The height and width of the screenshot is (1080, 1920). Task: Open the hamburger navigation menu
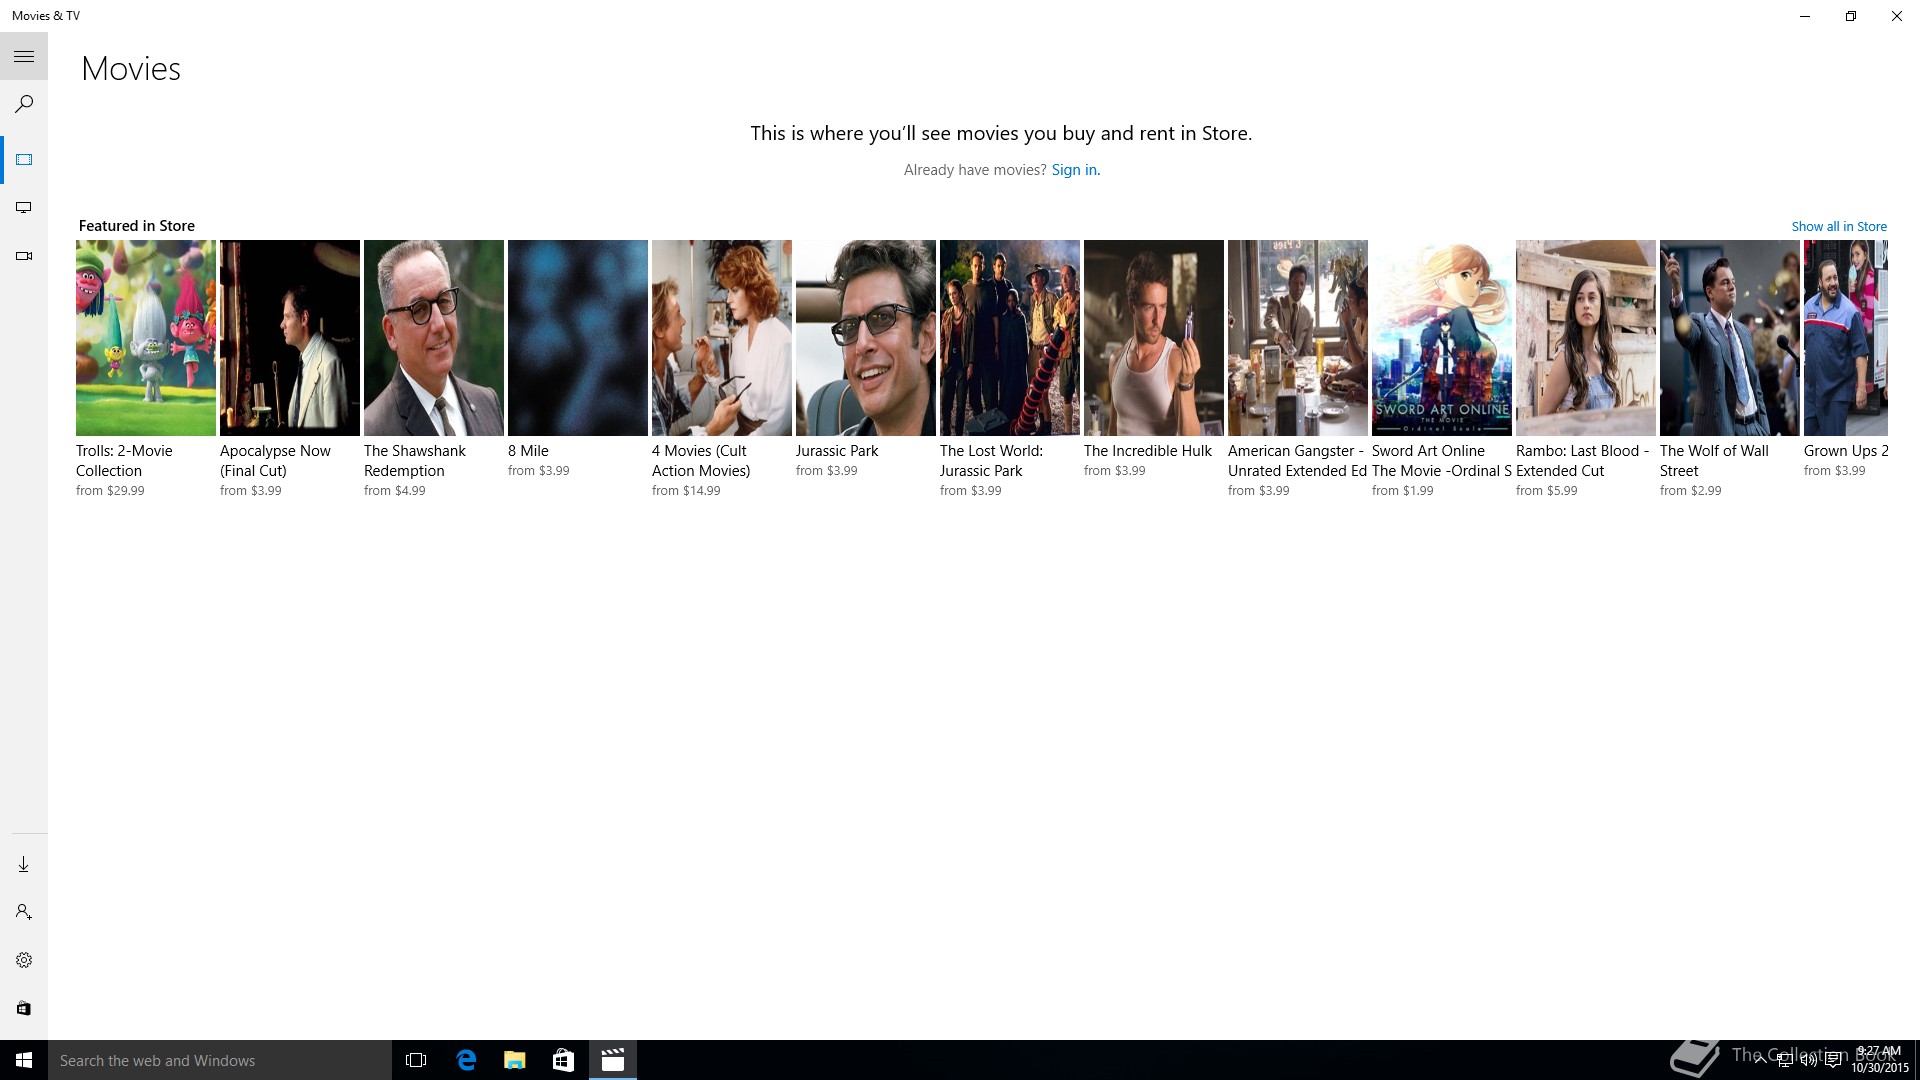tap(24, 57)
